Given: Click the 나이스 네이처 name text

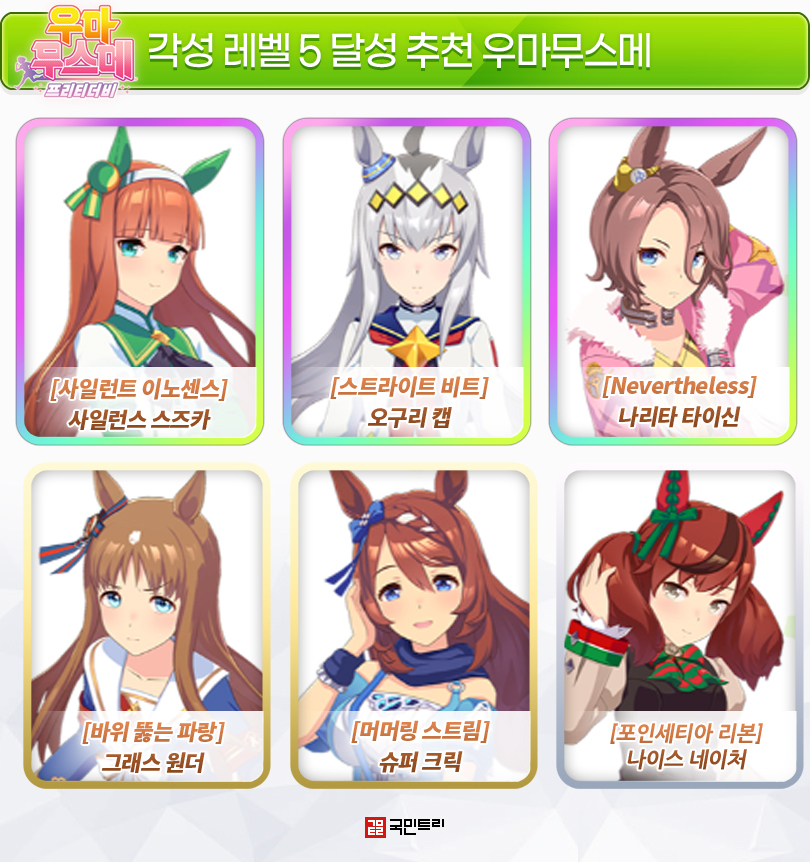Looking at the screenshot, I should coord(686,760).
